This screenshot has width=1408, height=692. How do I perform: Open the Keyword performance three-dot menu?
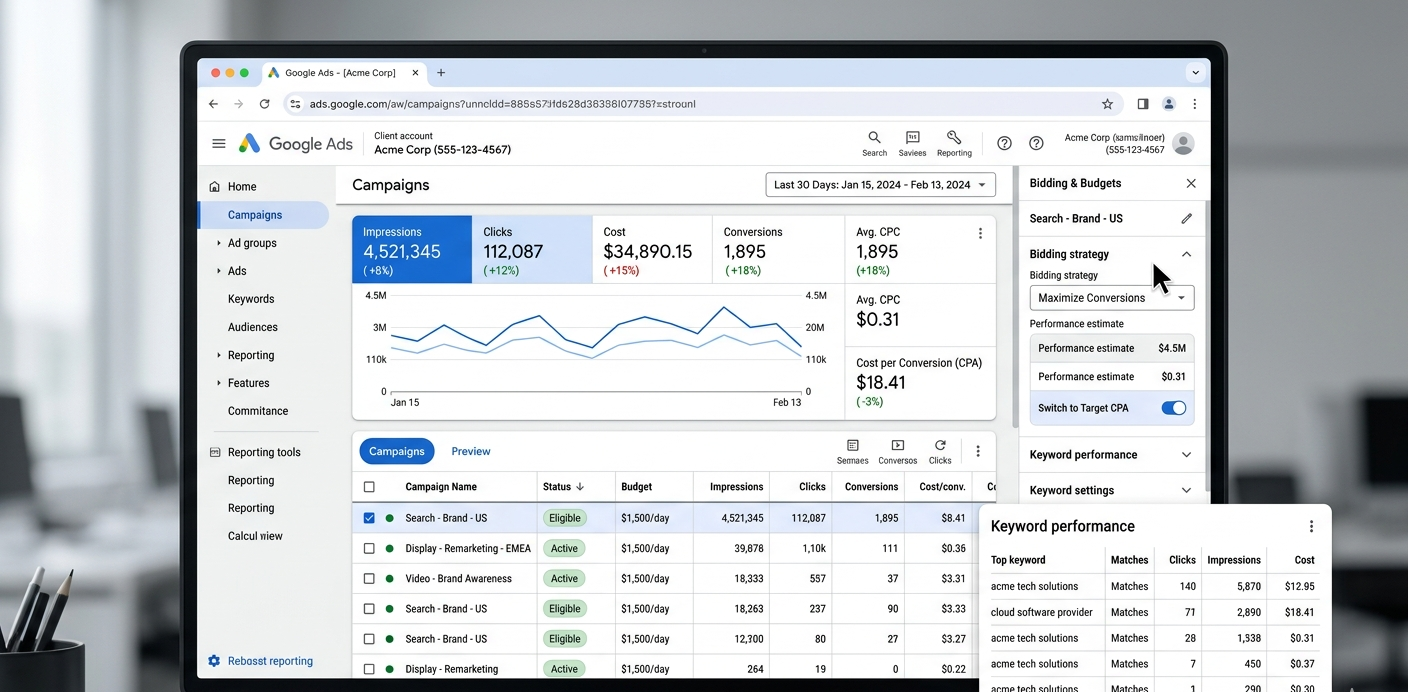click(x=1311, y=526)
